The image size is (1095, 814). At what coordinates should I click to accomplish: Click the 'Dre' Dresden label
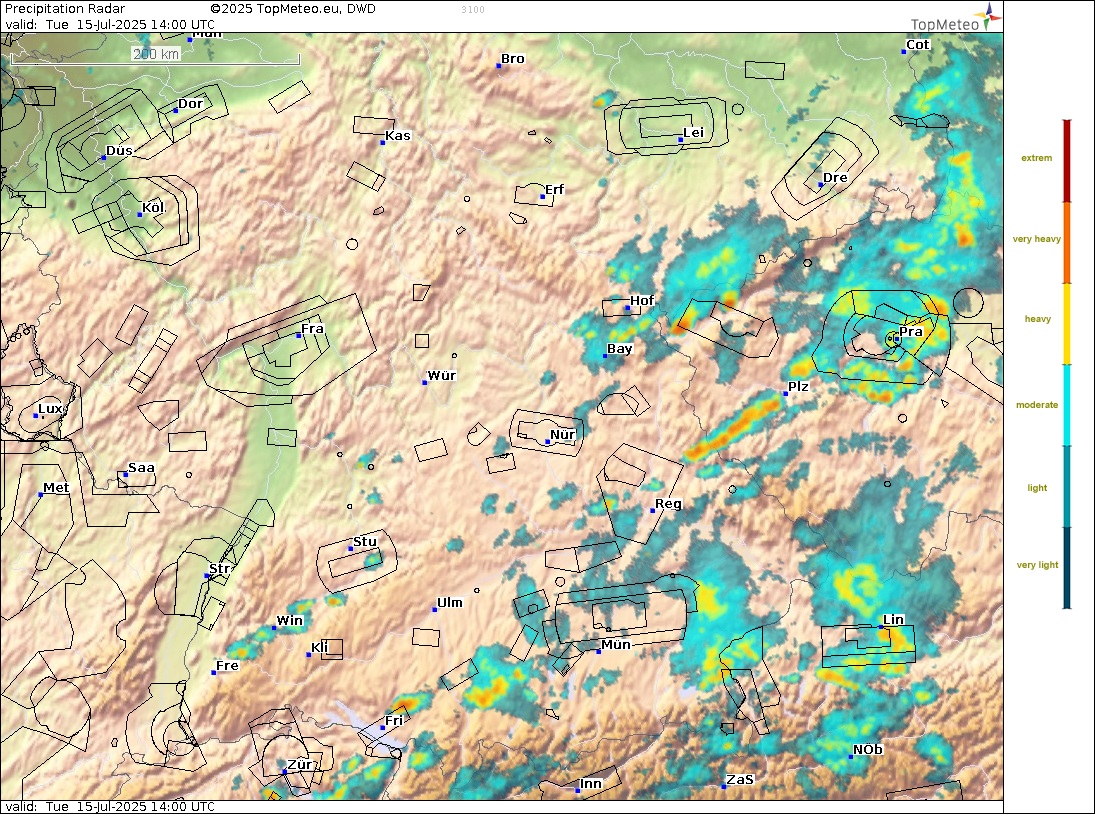[x=835, y=177]
